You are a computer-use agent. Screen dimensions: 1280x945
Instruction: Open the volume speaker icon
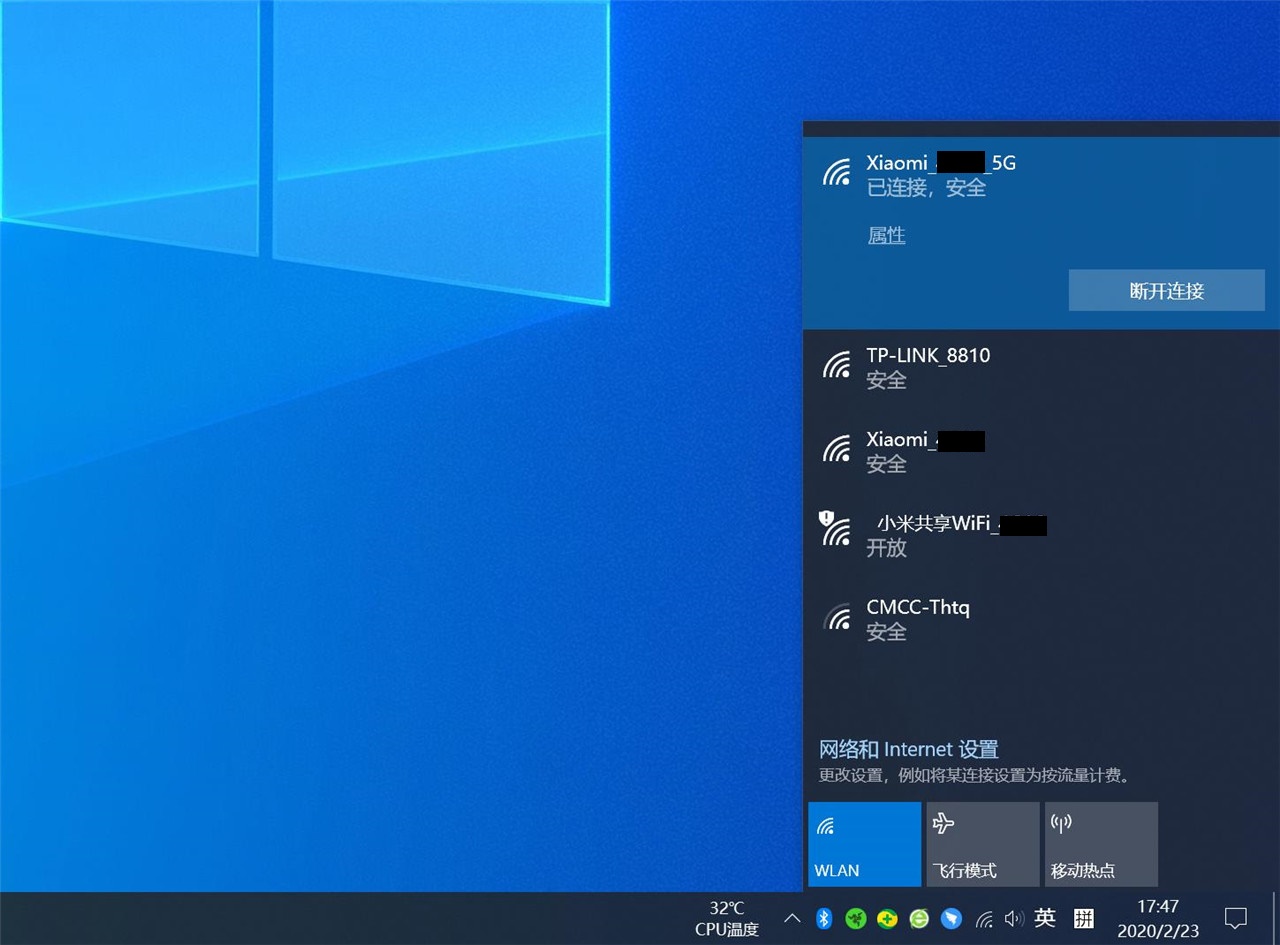click(x=1014, y=918)
